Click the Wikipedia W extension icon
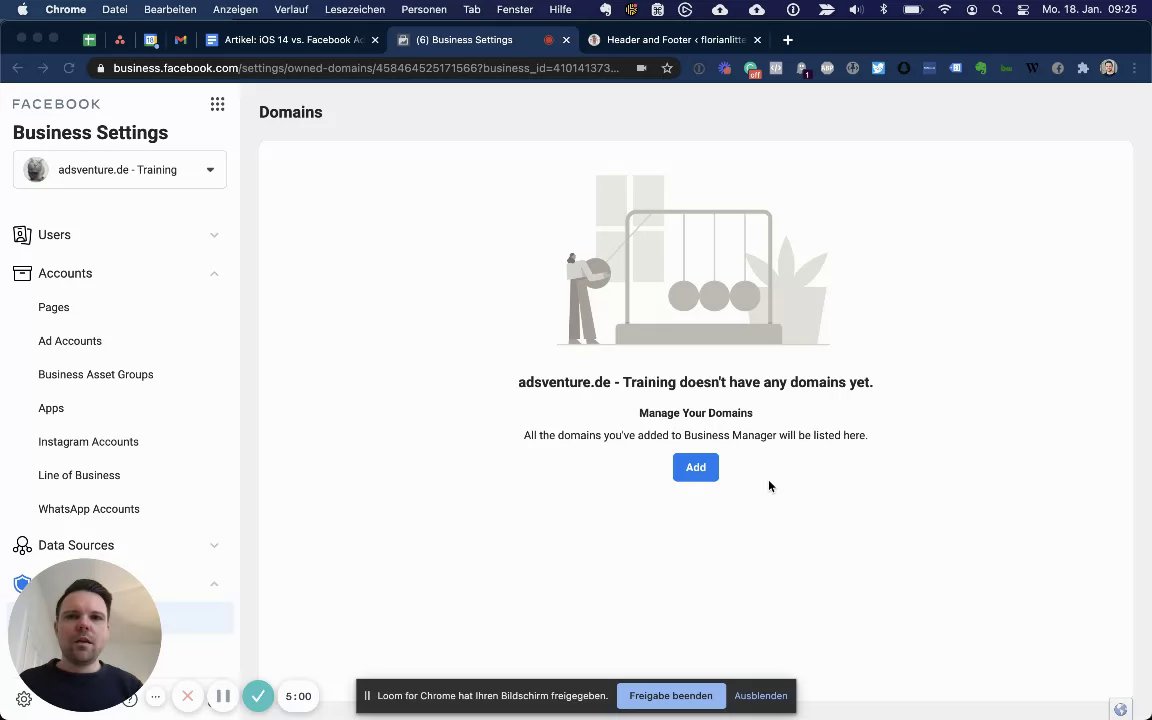This screenshot has height=720, width=1152. click(1032, 68)
